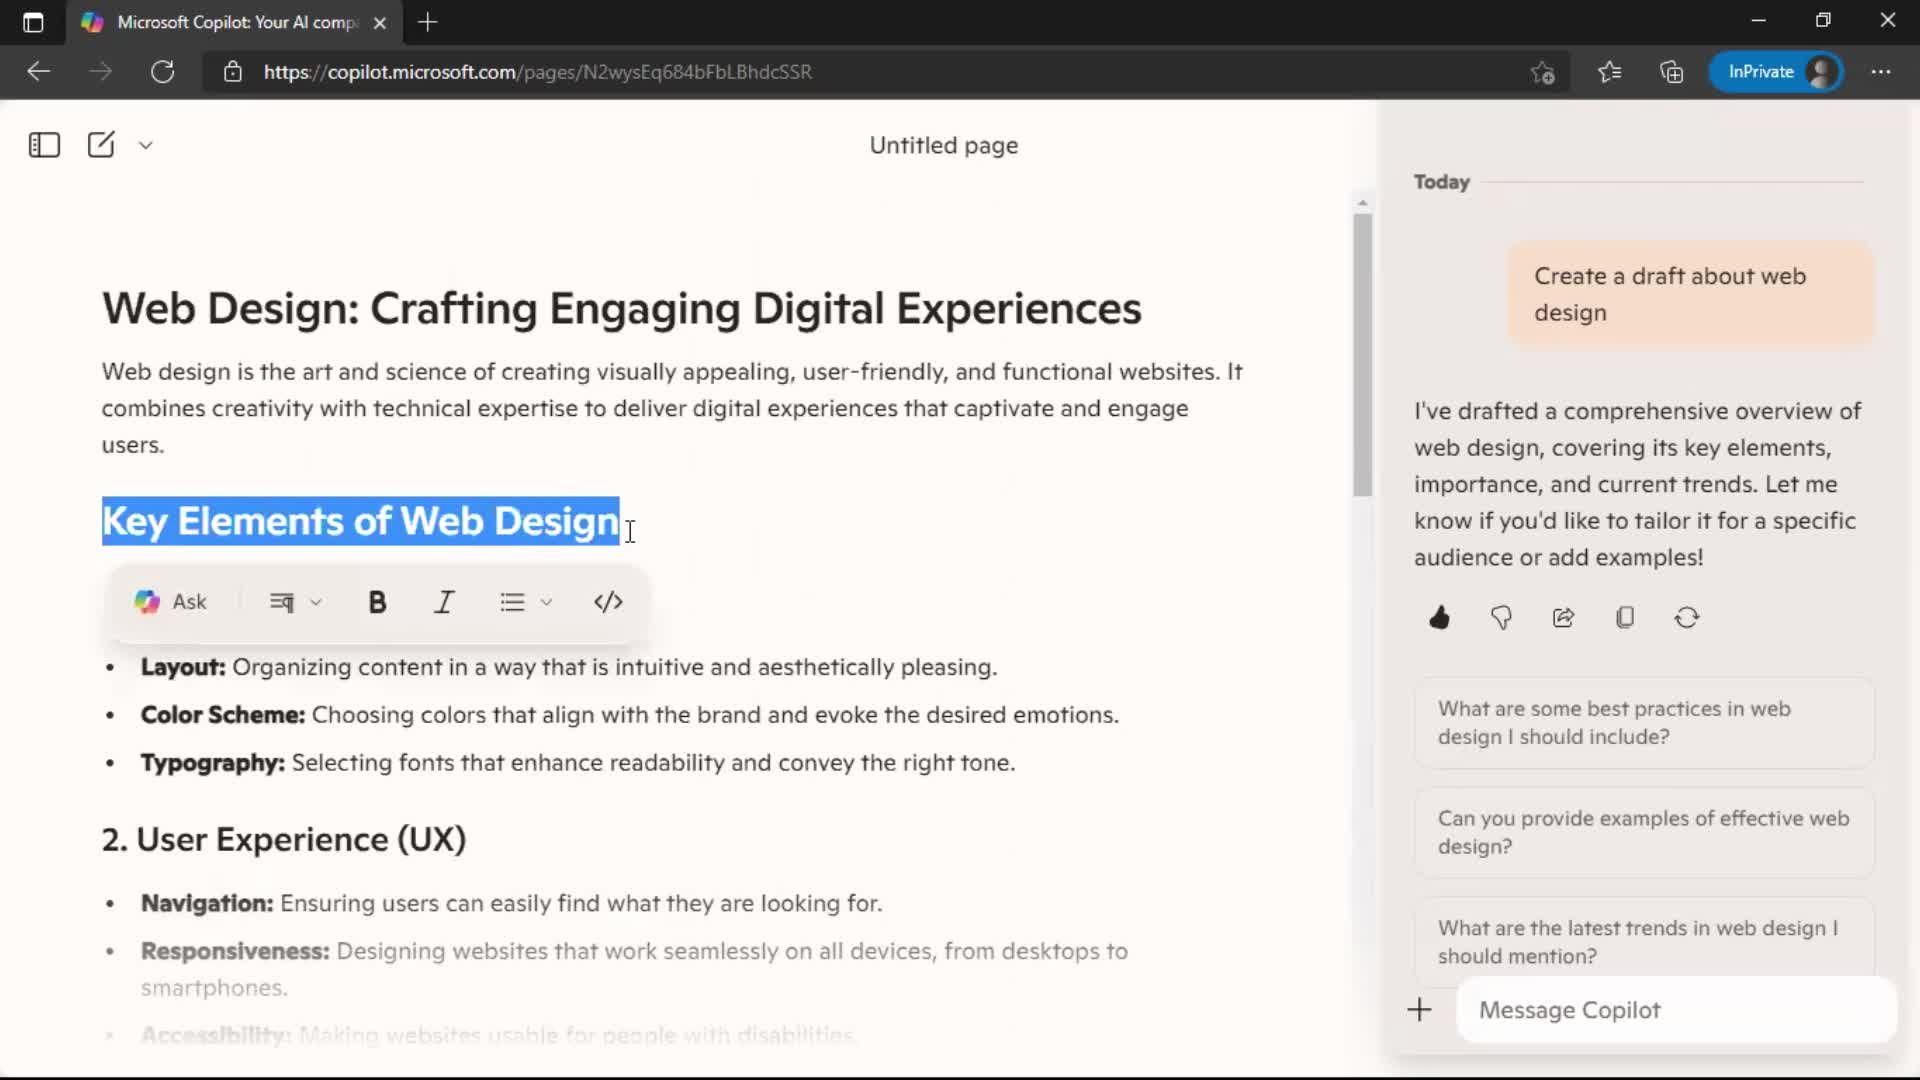Select suggestion about examples of effective web design
This screenshot has width=1920, height=1080.
pos(1644,832)
